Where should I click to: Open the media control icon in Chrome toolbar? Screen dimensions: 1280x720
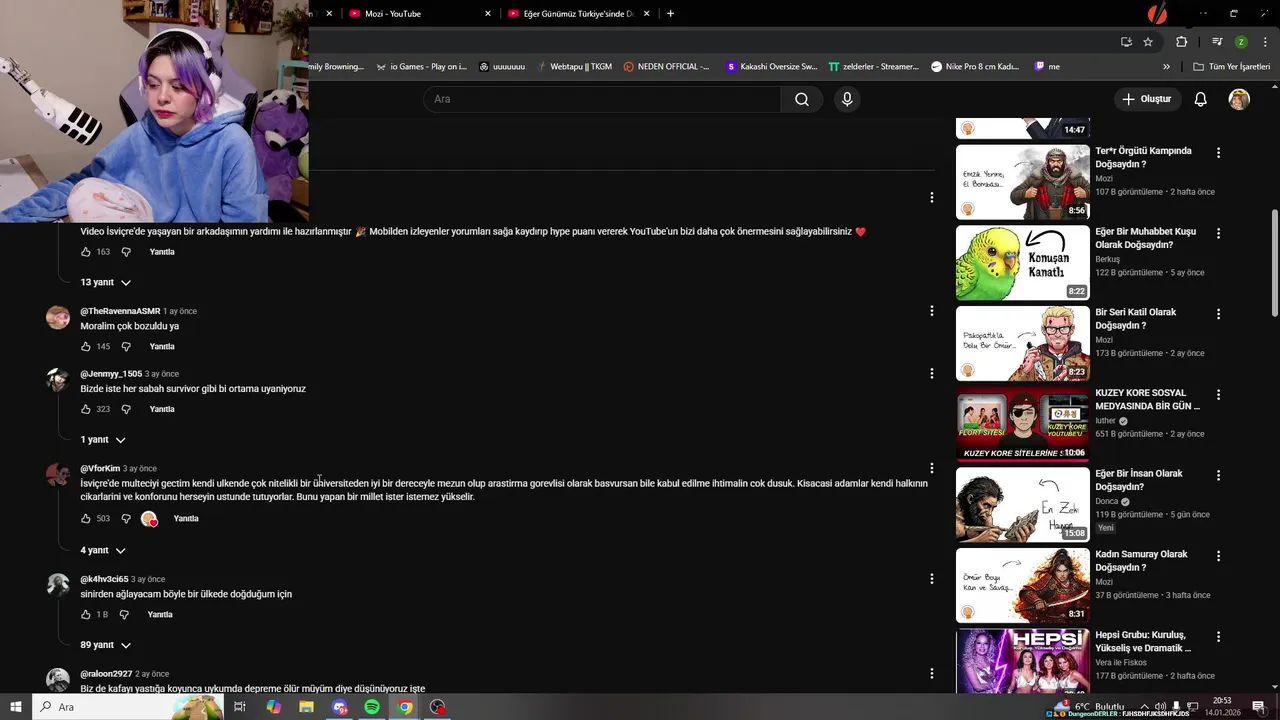click(1217, 42)
